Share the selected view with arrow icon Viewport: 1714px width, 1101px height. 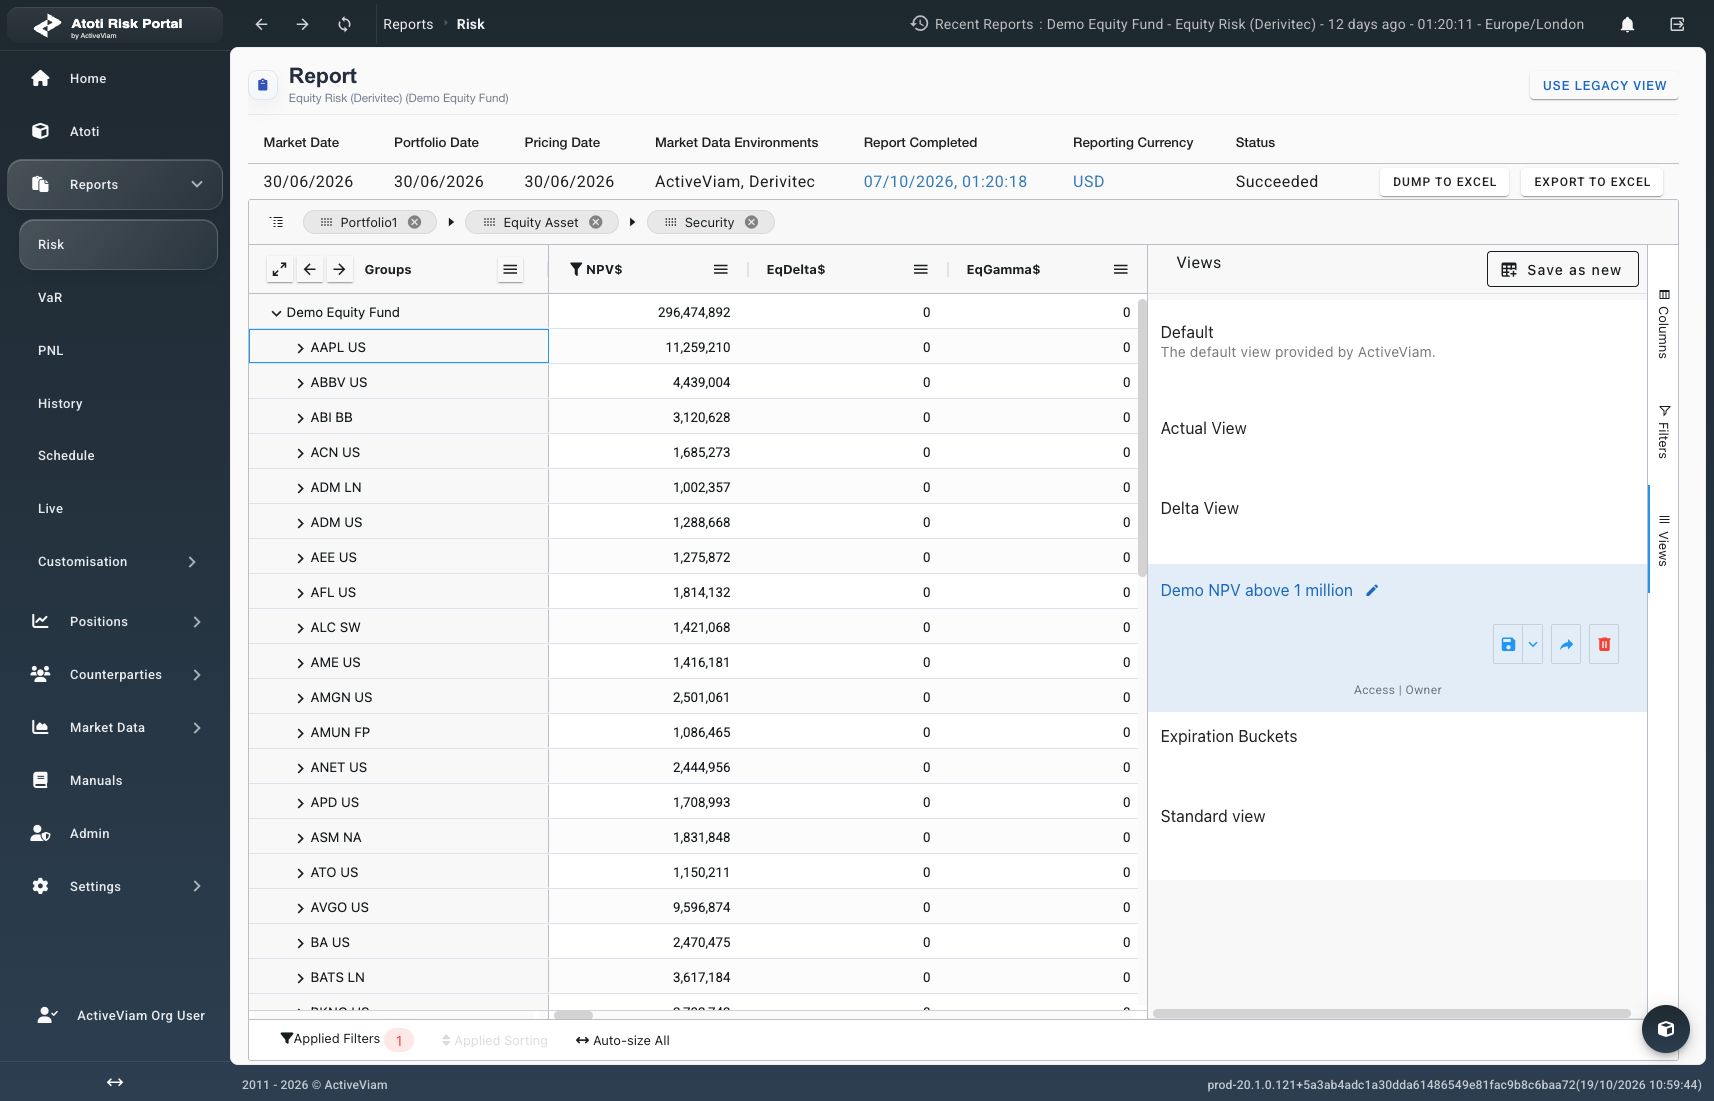point(1566,644)
